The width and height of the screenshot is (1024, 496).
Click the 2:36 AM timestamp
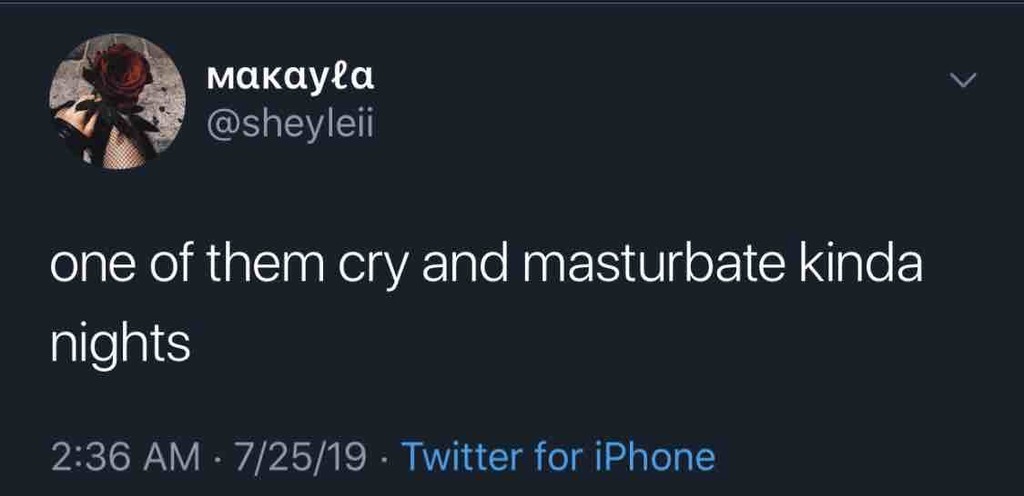point(123,457)
